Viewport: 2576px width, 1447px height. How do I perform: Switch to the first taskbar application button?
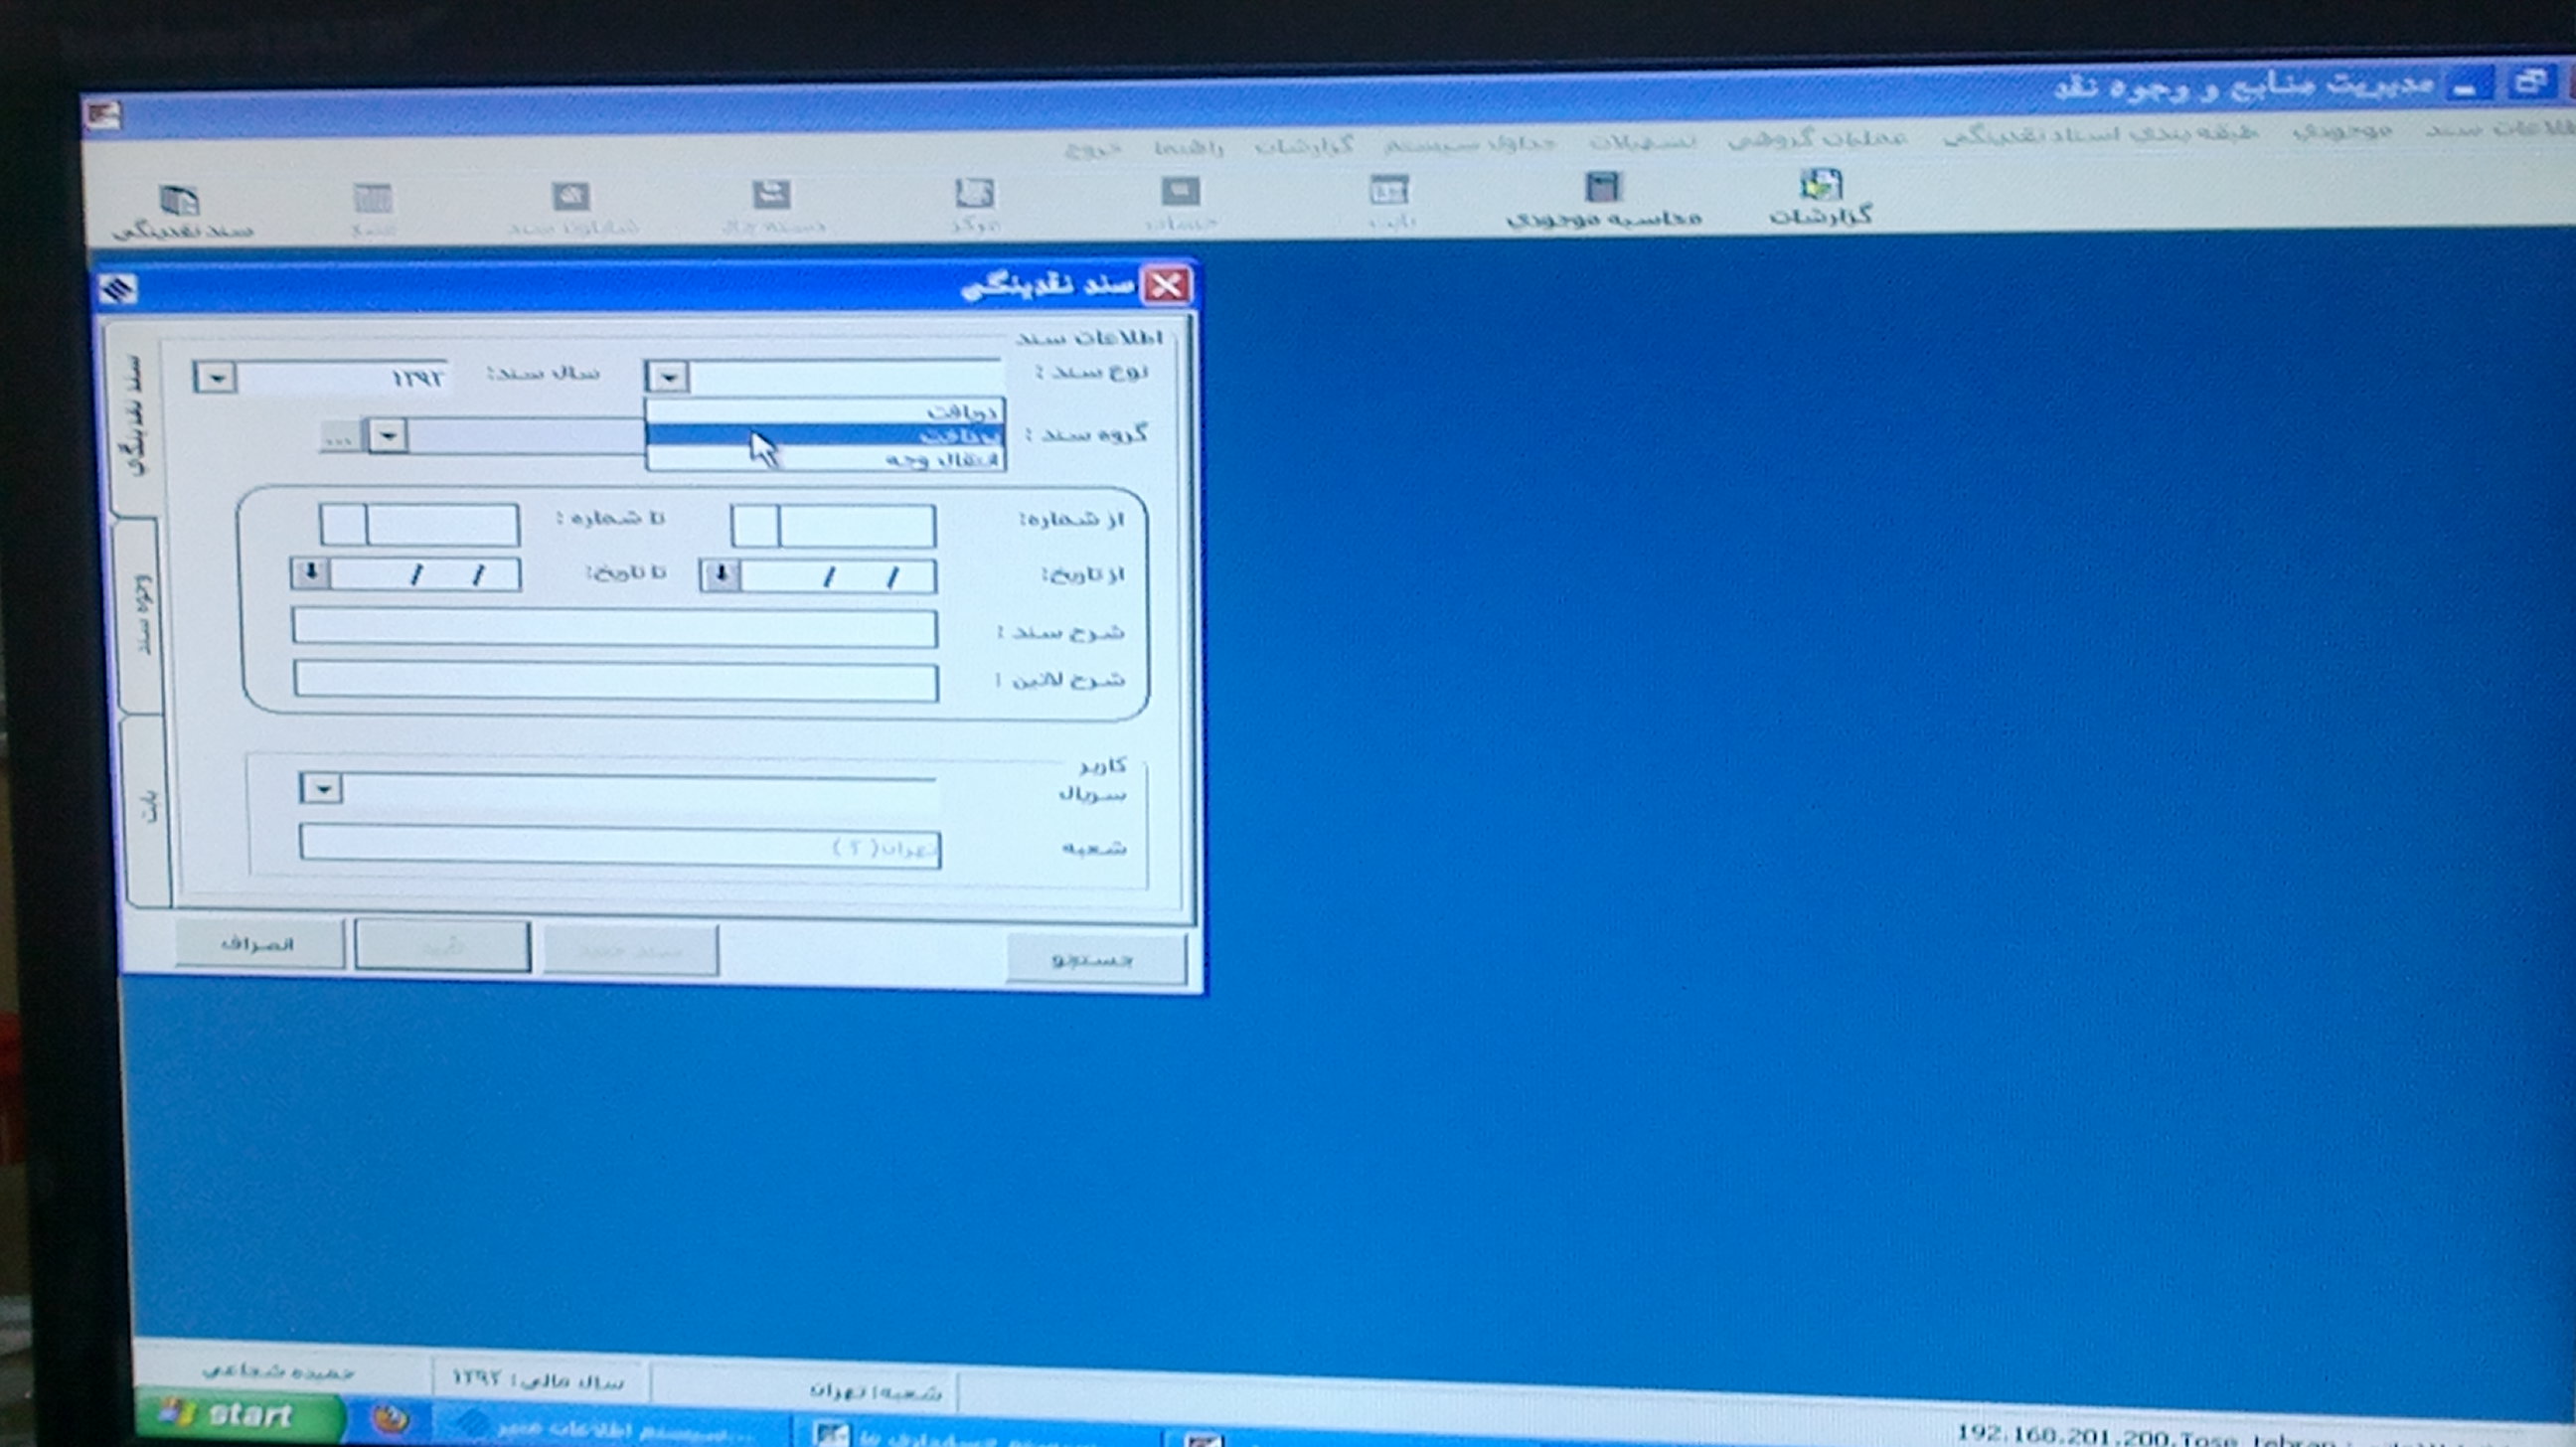[x=612, y=1427]
